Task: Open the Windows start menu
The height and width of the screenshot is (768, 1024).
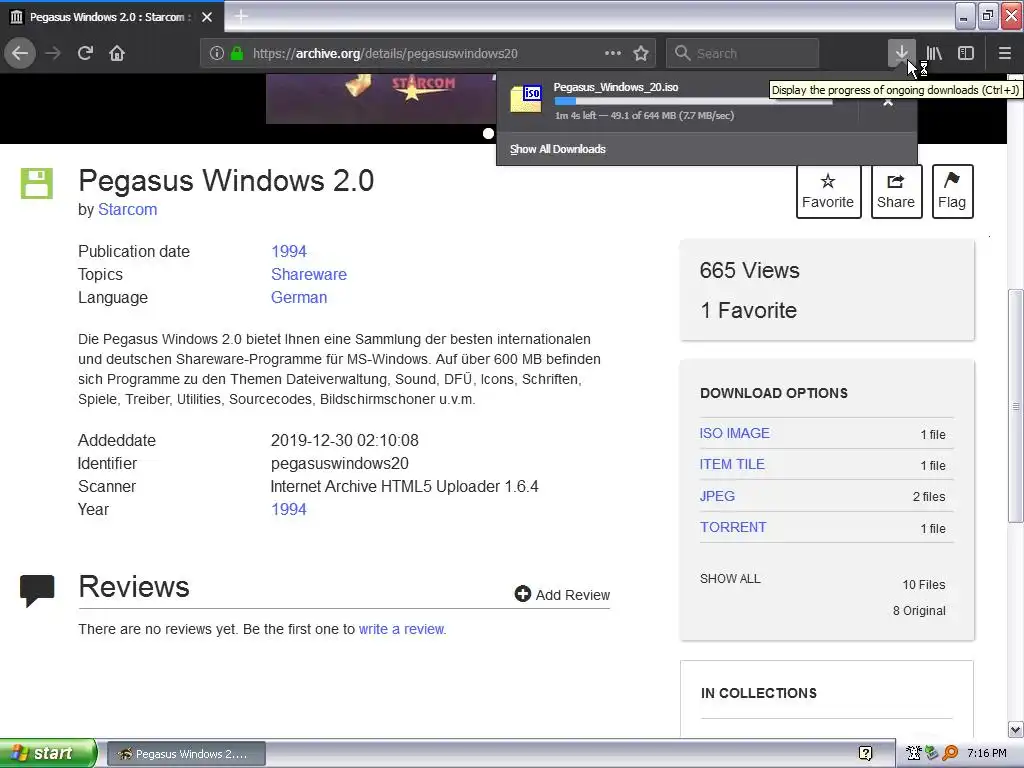Action: tap(48, 753)
